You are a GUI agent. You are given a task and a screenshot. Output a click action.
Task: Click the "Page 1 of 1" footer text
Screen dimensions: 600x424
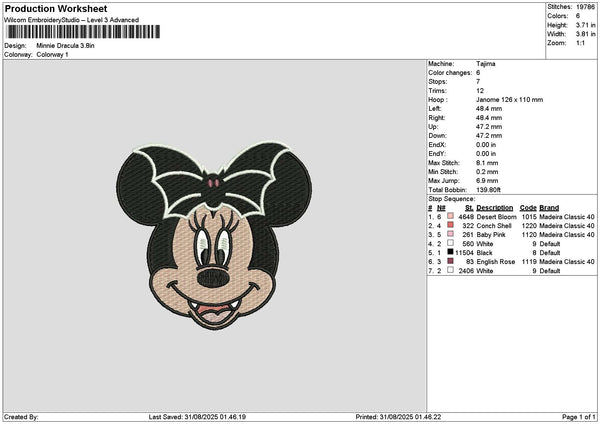(x=579, y=417)
